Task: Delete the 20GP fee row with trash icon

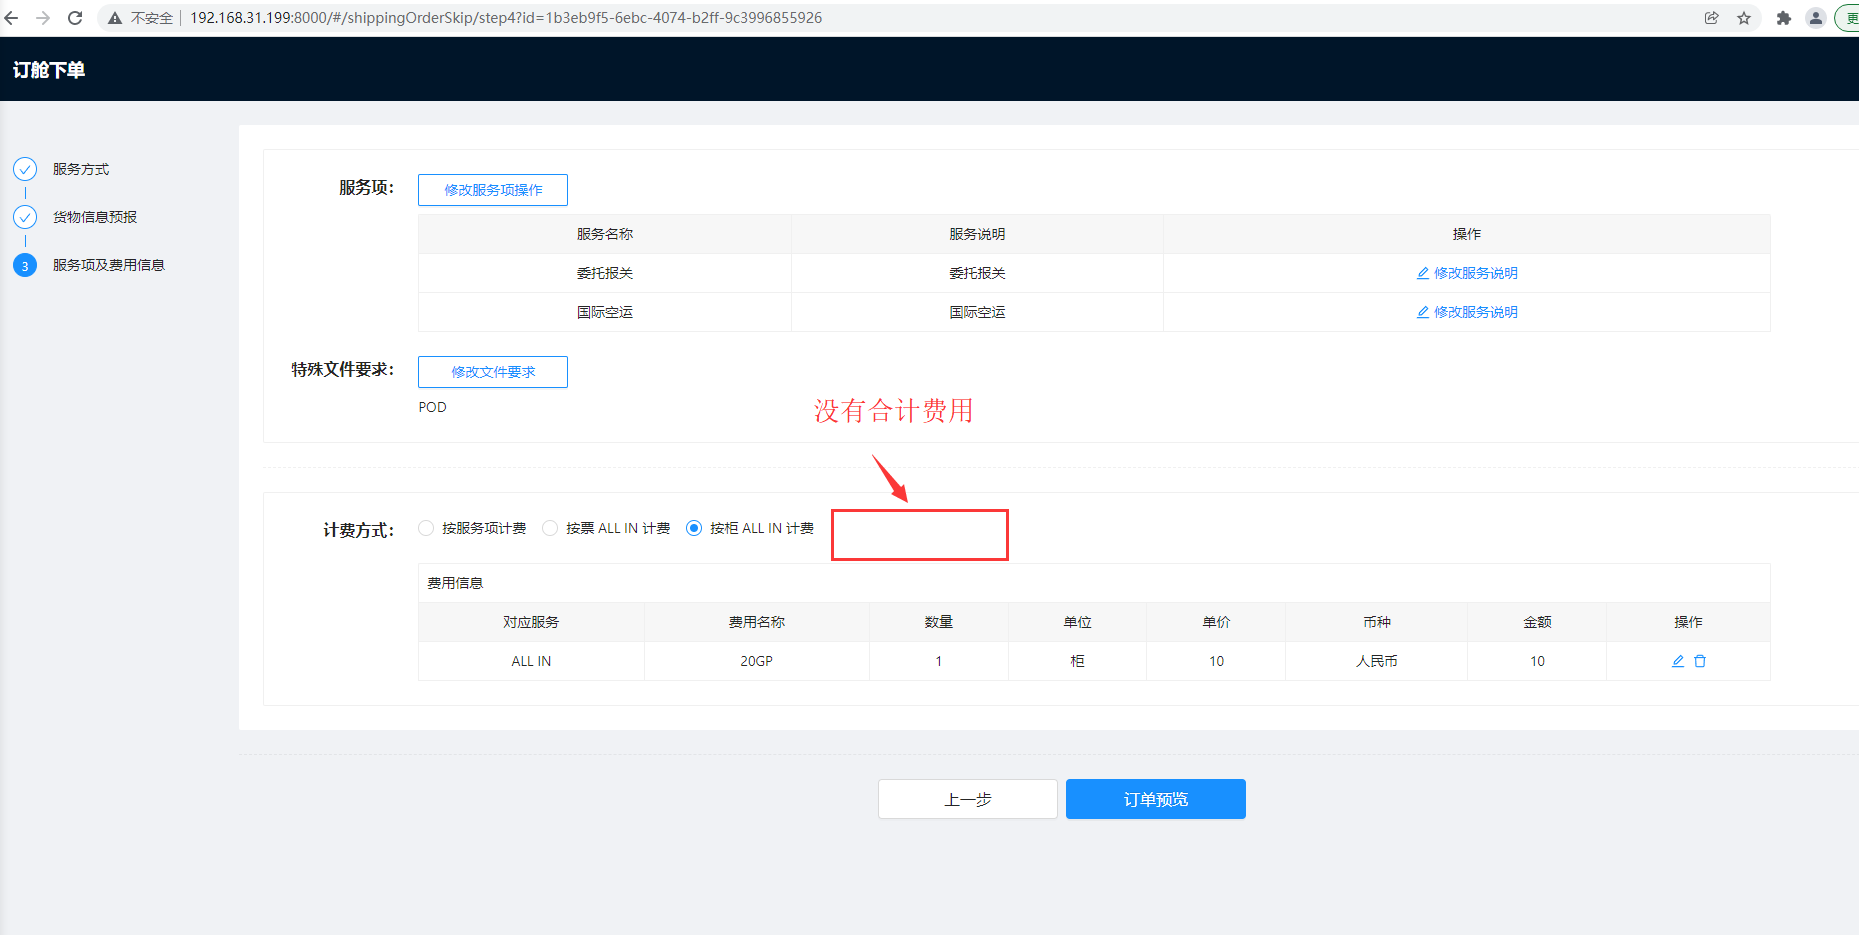Action: (1700, 661)
